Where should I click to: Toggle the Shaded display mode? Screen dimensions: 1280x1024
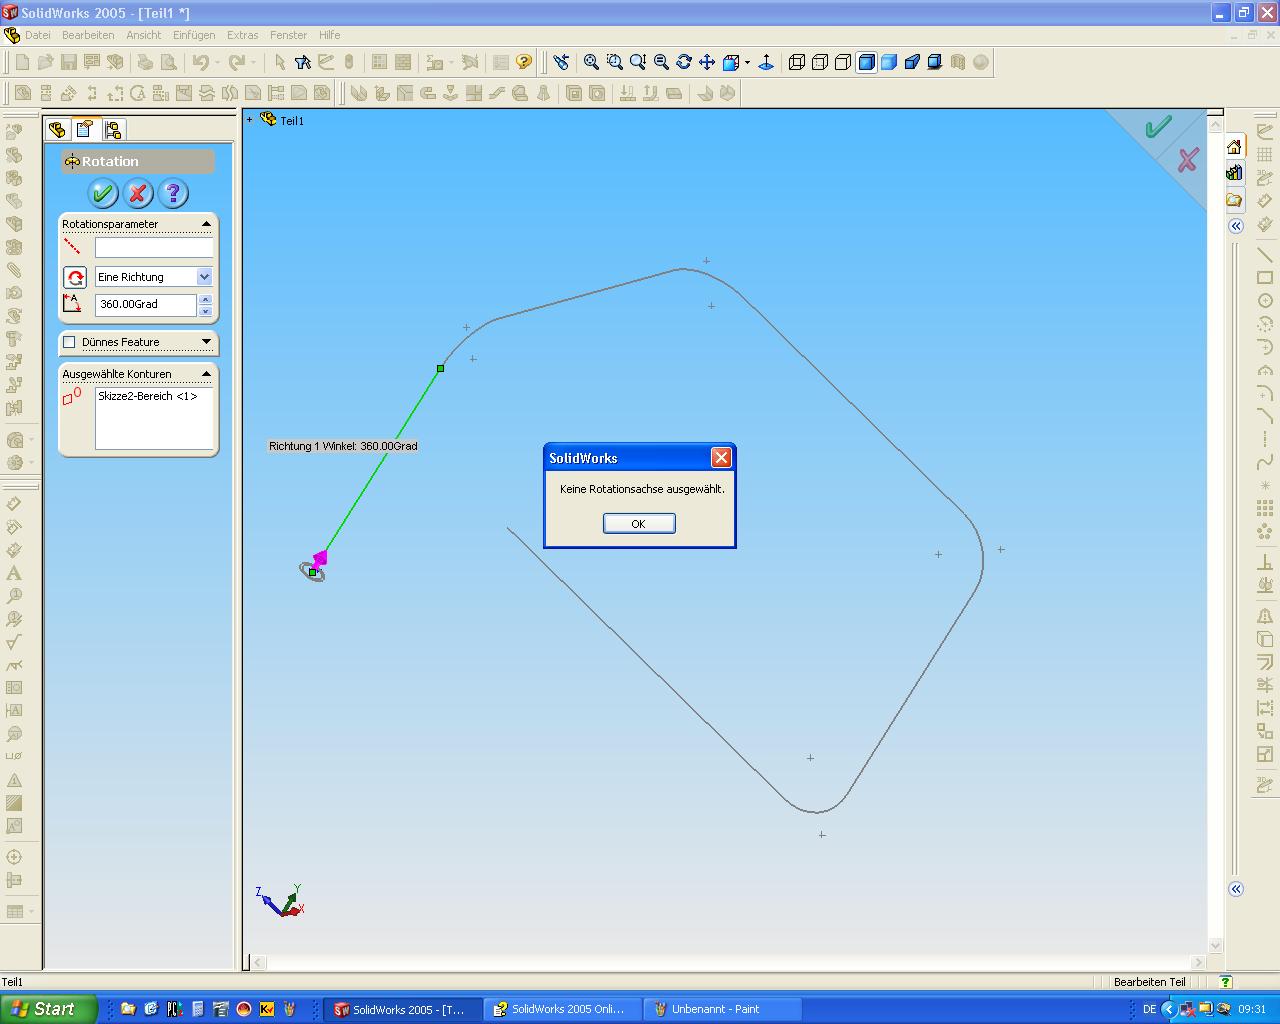click(891, 62)
